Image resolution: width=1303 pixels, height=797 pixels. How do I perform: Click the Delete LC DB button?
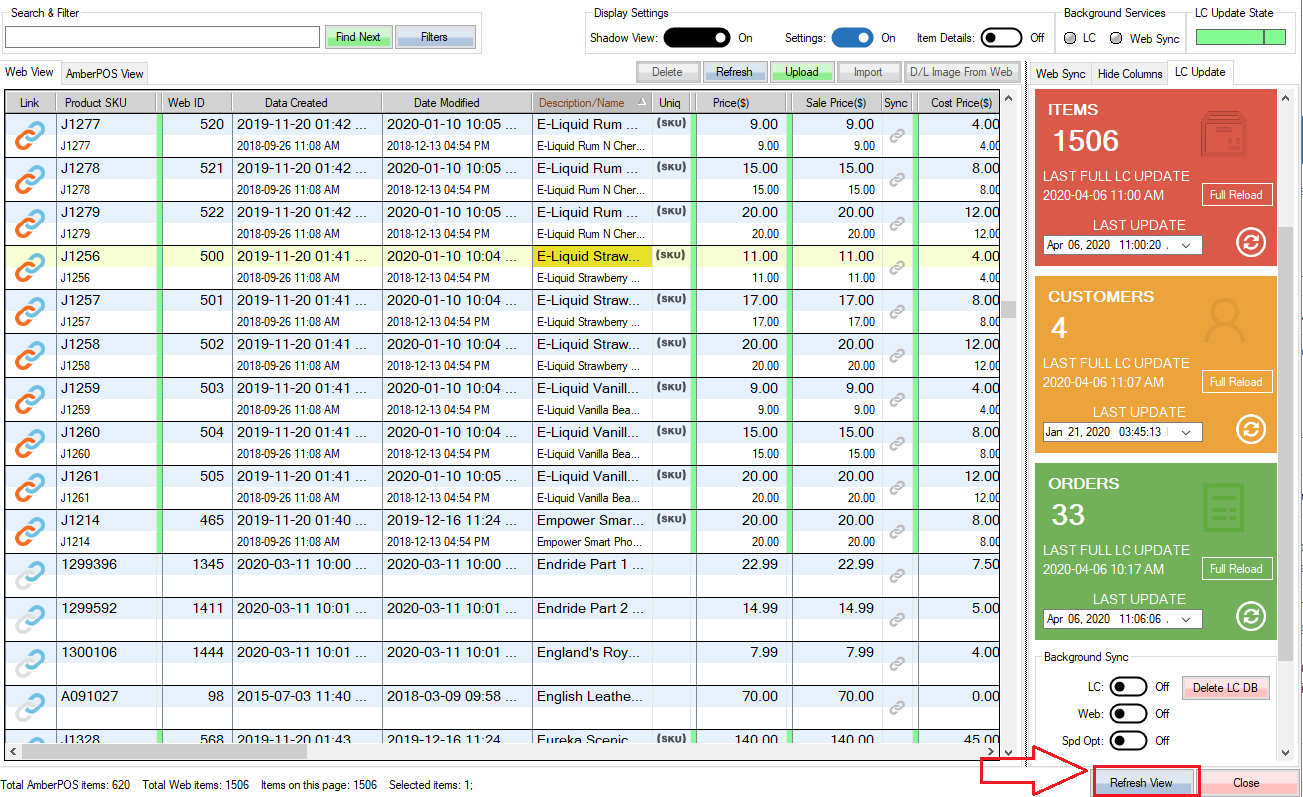(1225, 688)
